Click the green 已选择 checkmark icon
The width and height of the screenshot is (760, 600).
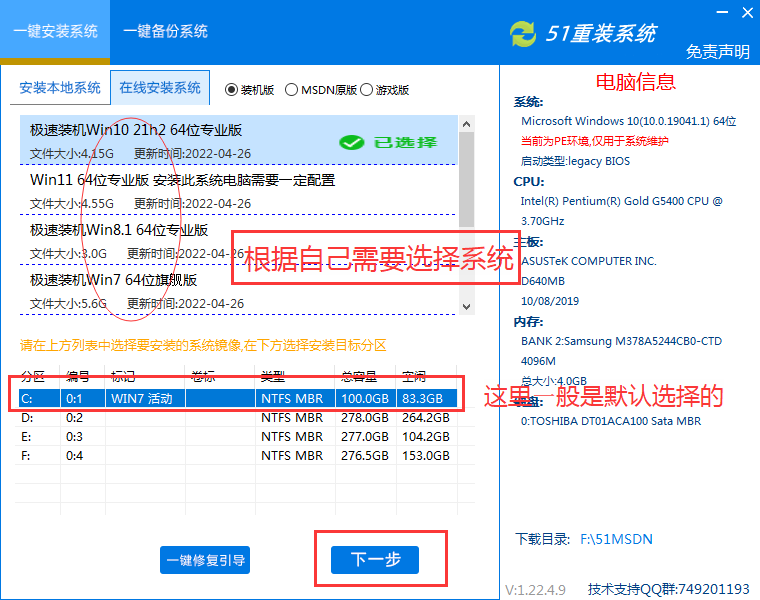pyautogui.click(x=352, y=142)
